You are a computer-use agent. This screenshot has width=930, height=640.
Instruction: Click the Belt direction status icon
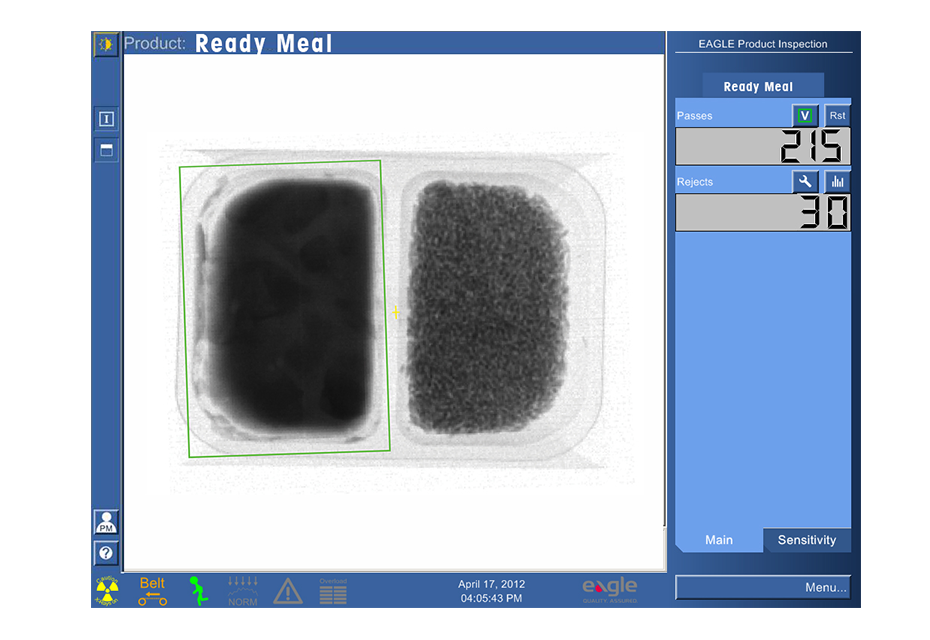point(152,590)
